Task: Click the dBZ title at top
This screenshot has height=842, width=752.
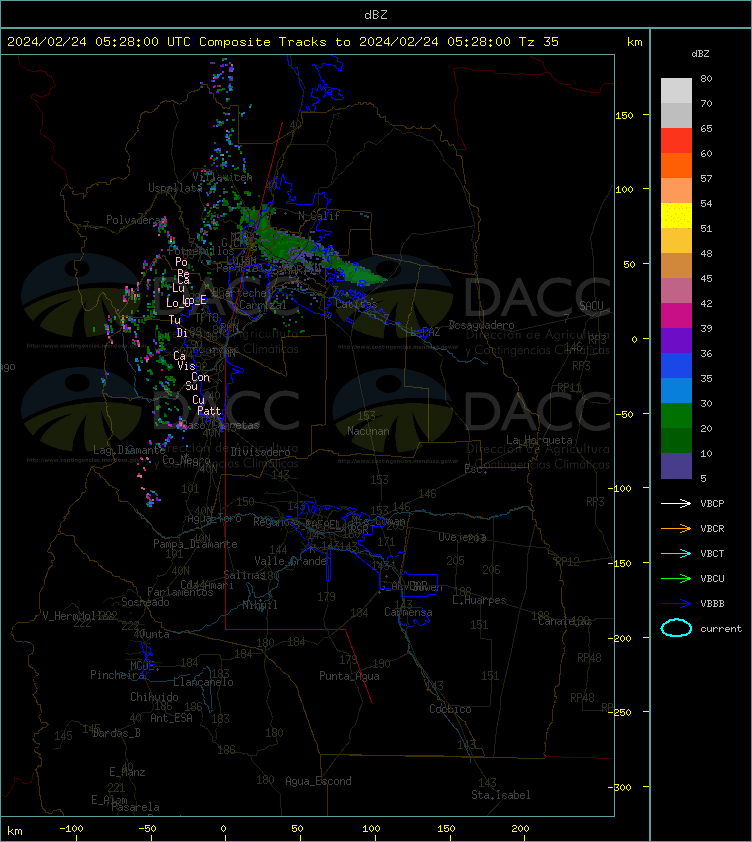Action: [x=375, y=14]
